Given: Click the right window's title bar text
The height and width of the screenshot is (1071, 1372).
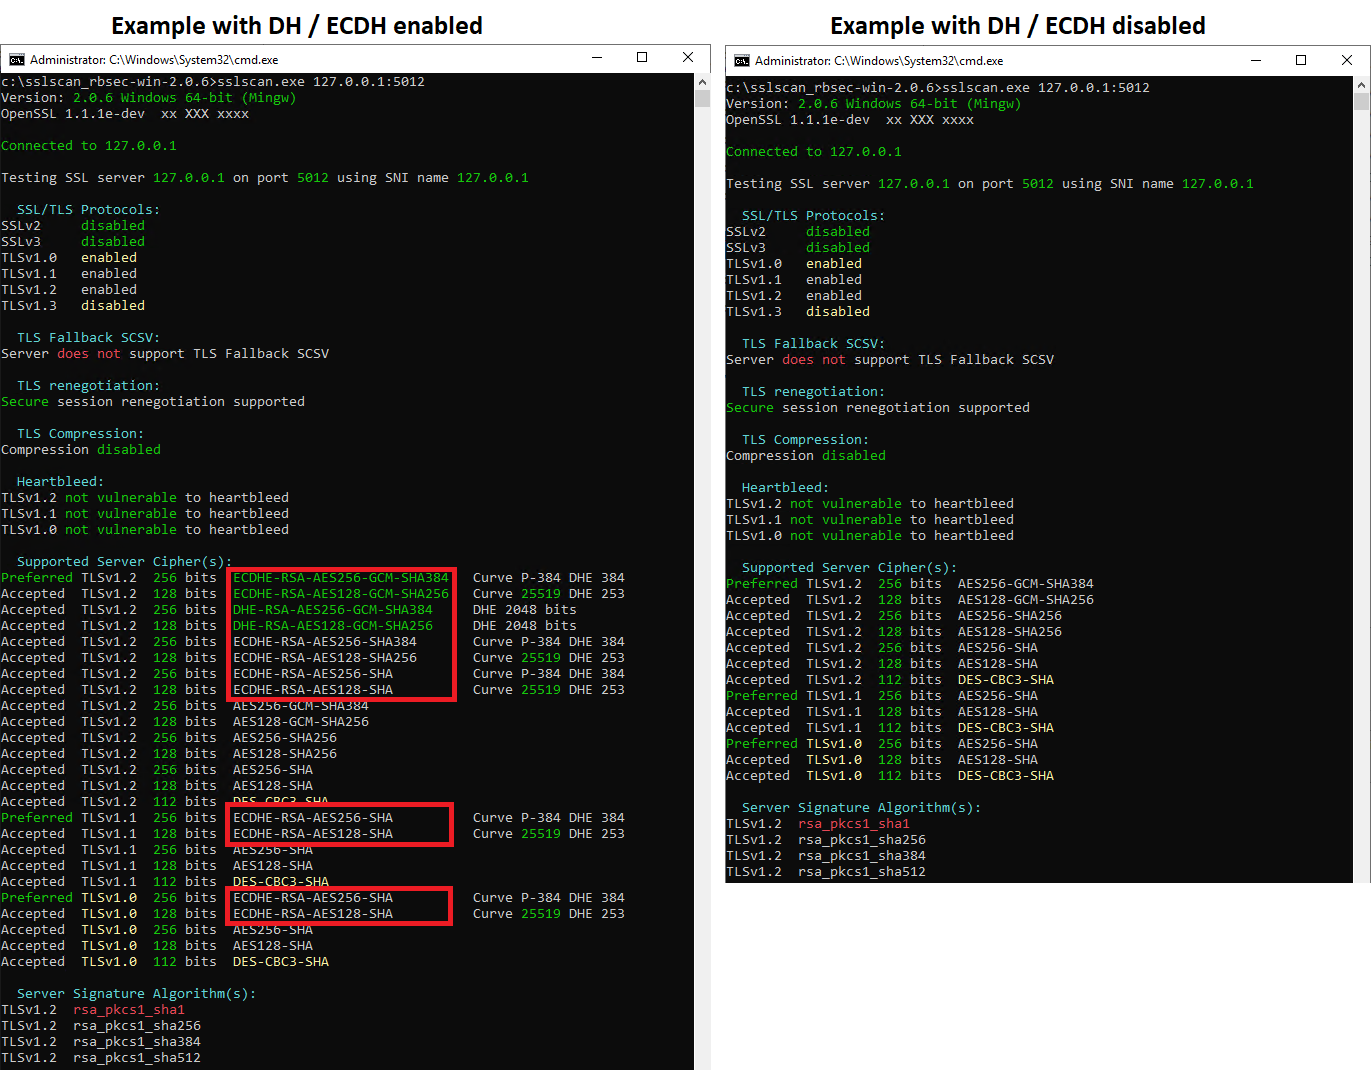Looking at the screenshot, I should tap(879, 61).
